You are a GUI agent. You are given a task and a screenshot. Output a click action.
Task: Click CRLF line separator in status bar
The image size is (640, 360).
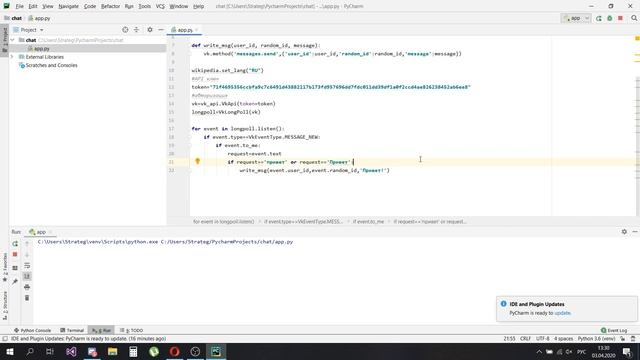pyautogui.click(x=525, y=339)
